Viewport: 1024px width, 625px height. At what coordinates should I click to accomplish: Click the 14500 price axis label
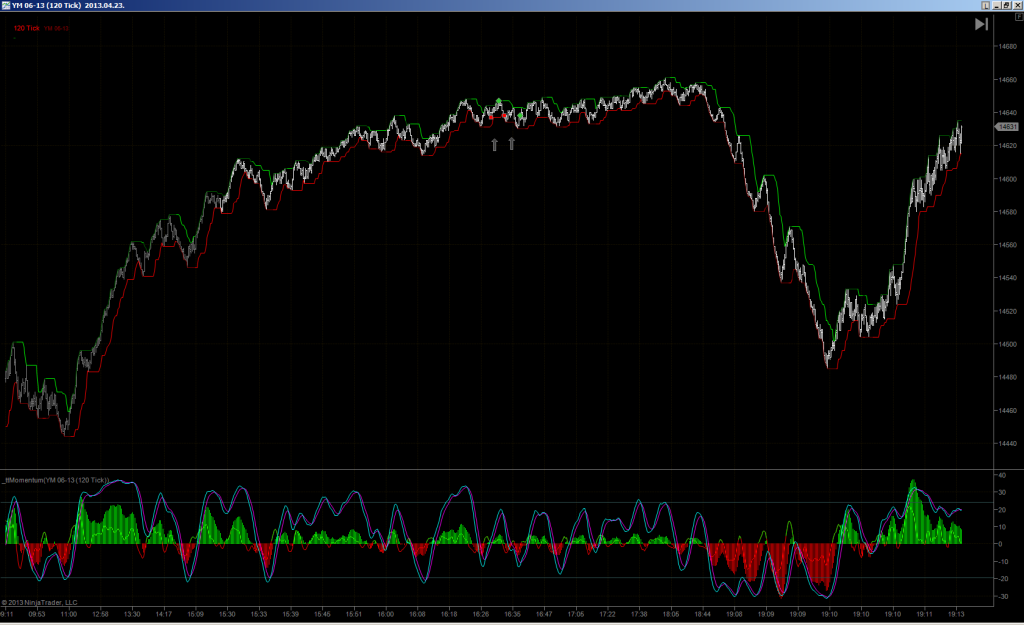1007,344
